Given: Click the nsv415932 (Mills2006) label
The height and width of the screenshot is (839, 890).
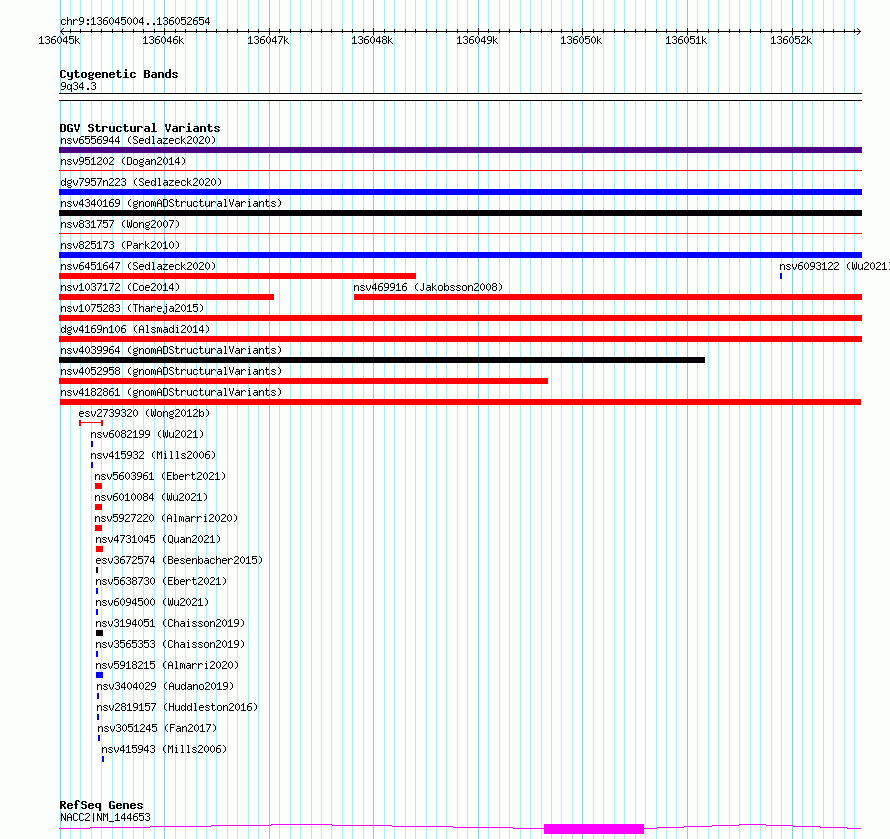Looking at the screenshot, I should coord(153,455).
